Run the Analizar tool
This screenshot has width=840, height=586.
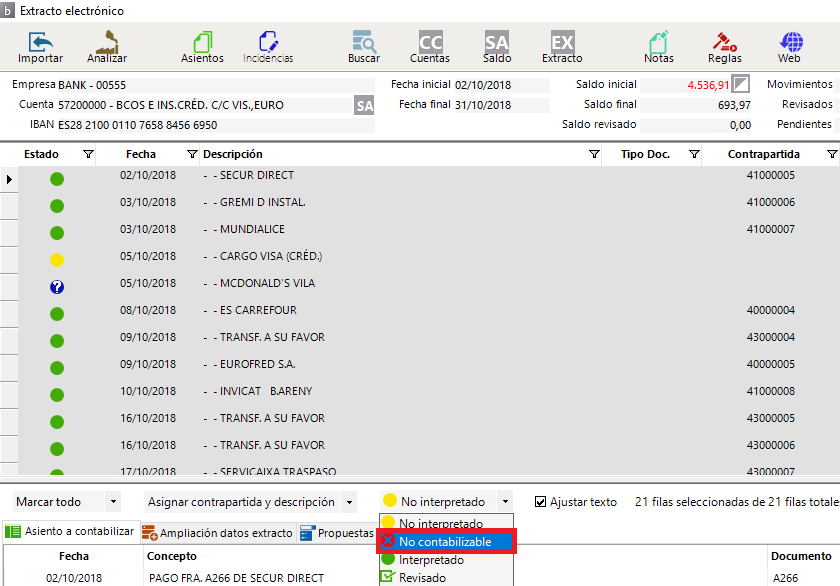(x=107, y=47)
